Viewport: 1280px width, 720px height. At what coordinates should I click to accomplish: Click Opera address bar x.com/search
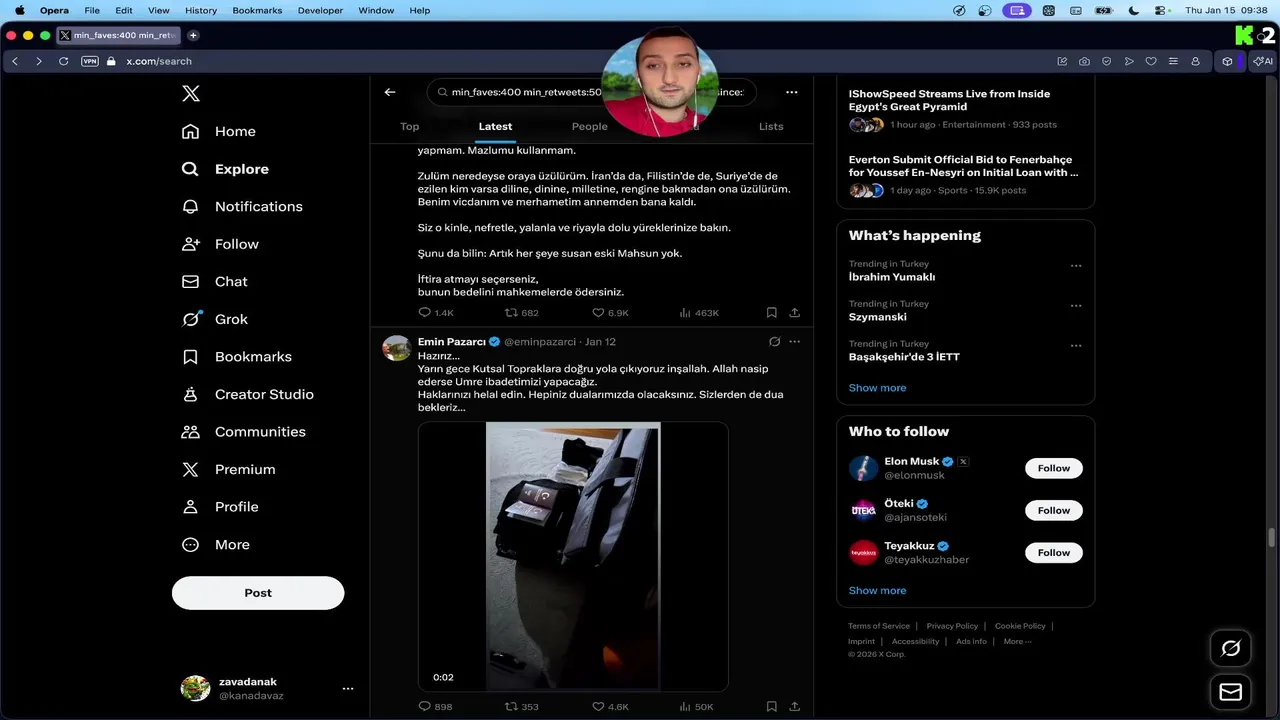159,61
